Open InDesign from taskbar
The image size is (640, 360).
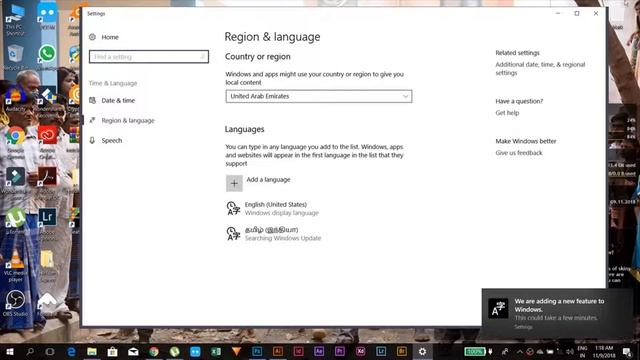pyautogui.click(x=298, y=351)
